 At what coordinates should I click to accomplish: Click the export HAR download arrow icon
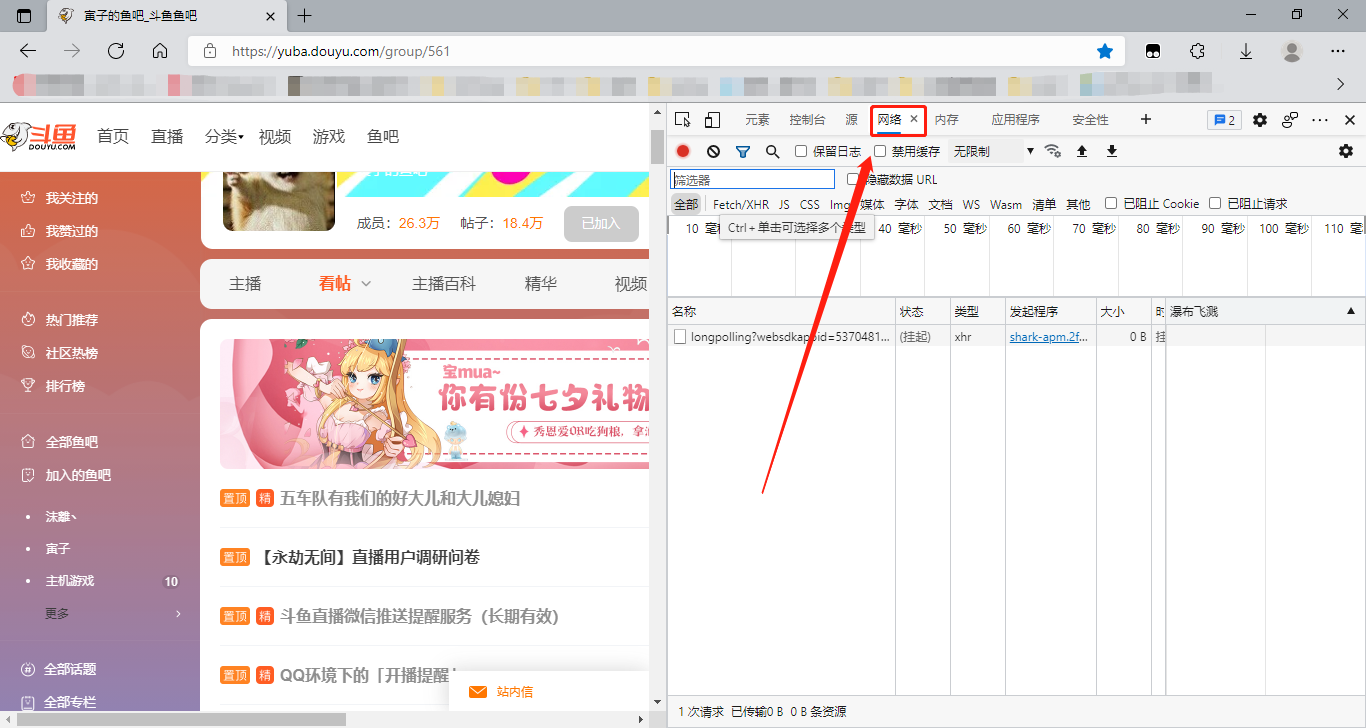coord(1111,151)
